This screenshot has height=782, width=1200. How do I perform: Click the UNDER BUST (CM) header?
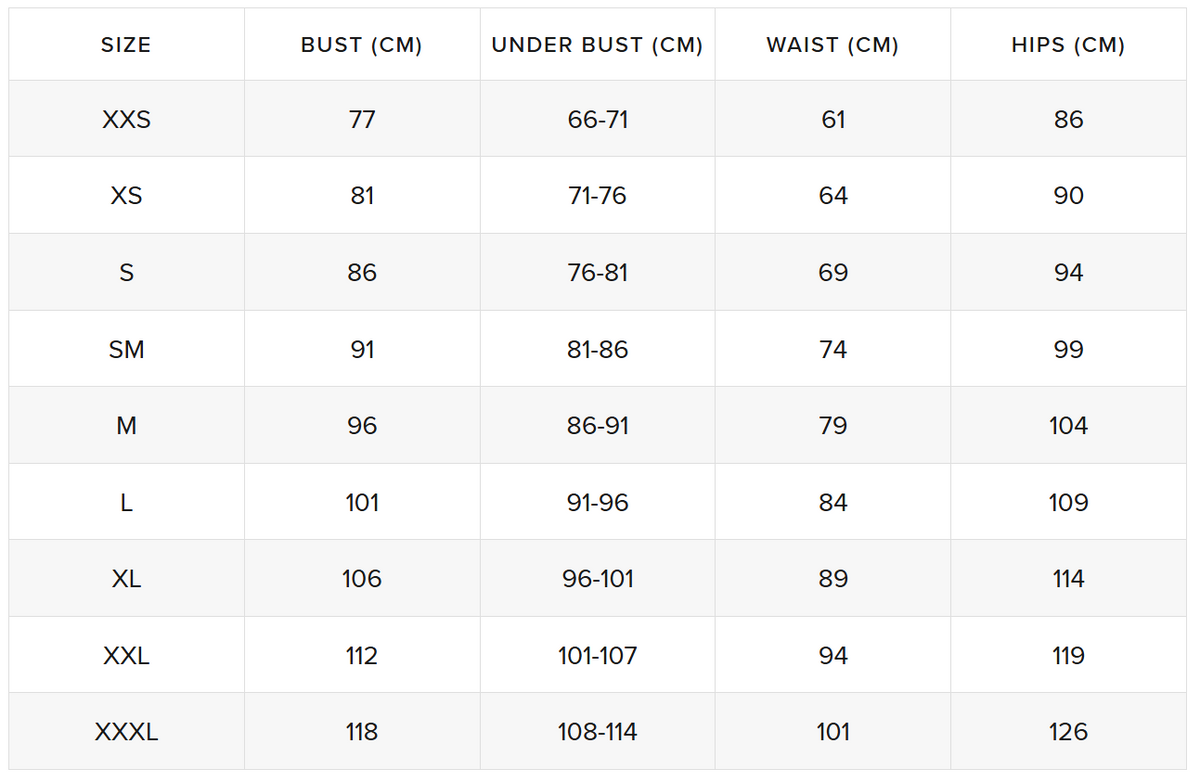pyautogui.click(x=597, y=45)
